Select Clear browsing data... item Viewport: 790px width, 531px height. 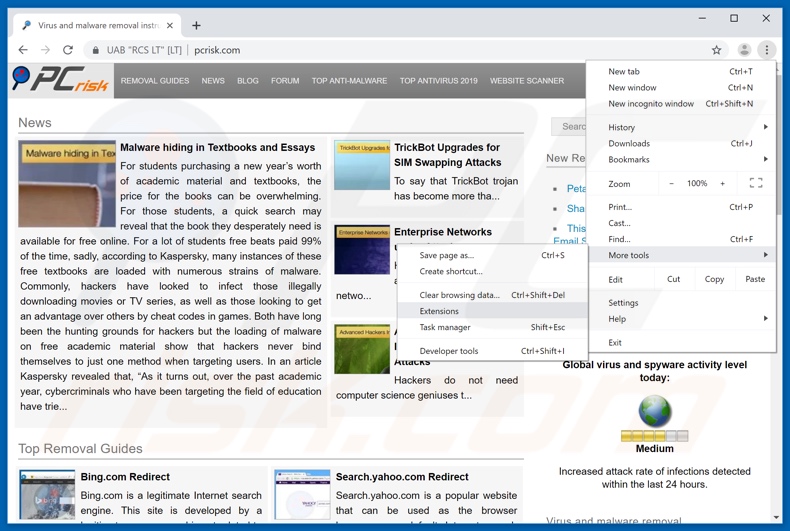(x=492, y=295)
